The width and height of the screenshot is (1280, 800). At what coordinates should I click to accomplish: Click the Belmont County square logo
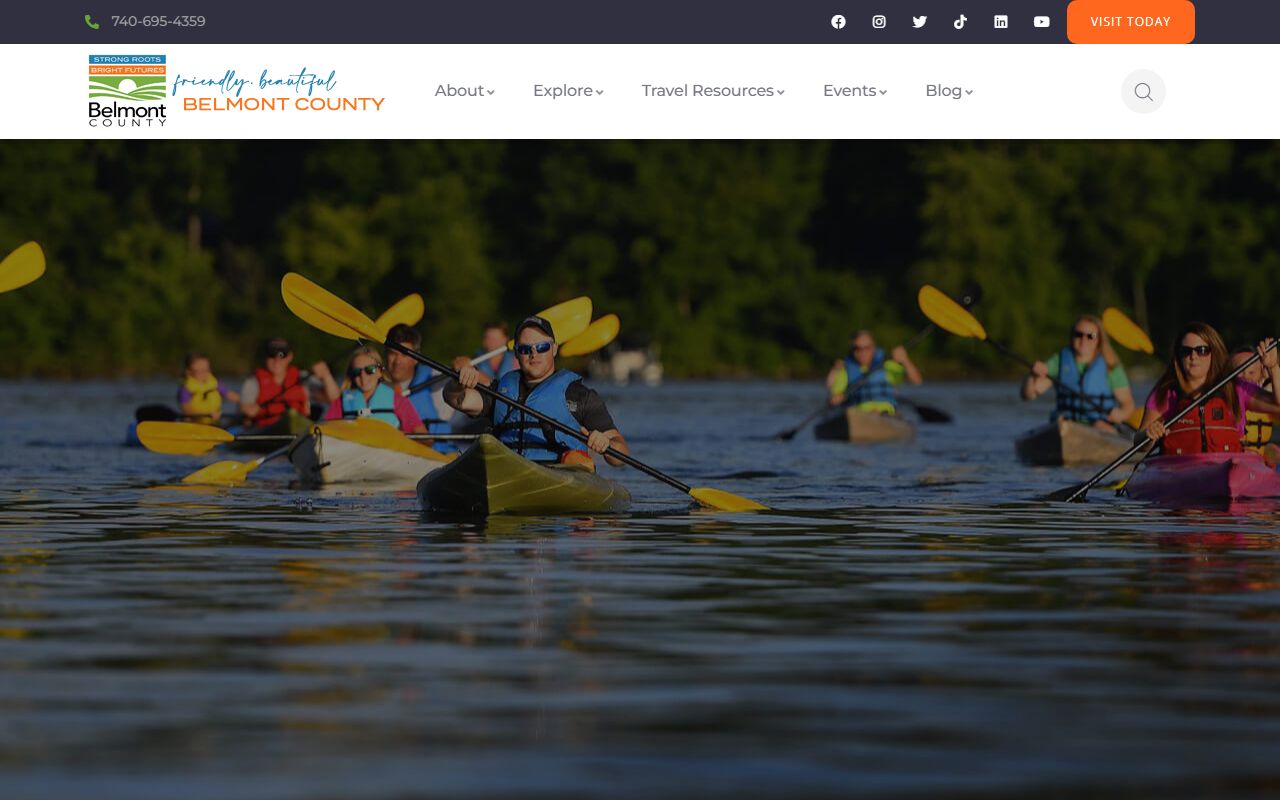click(127, 91)
